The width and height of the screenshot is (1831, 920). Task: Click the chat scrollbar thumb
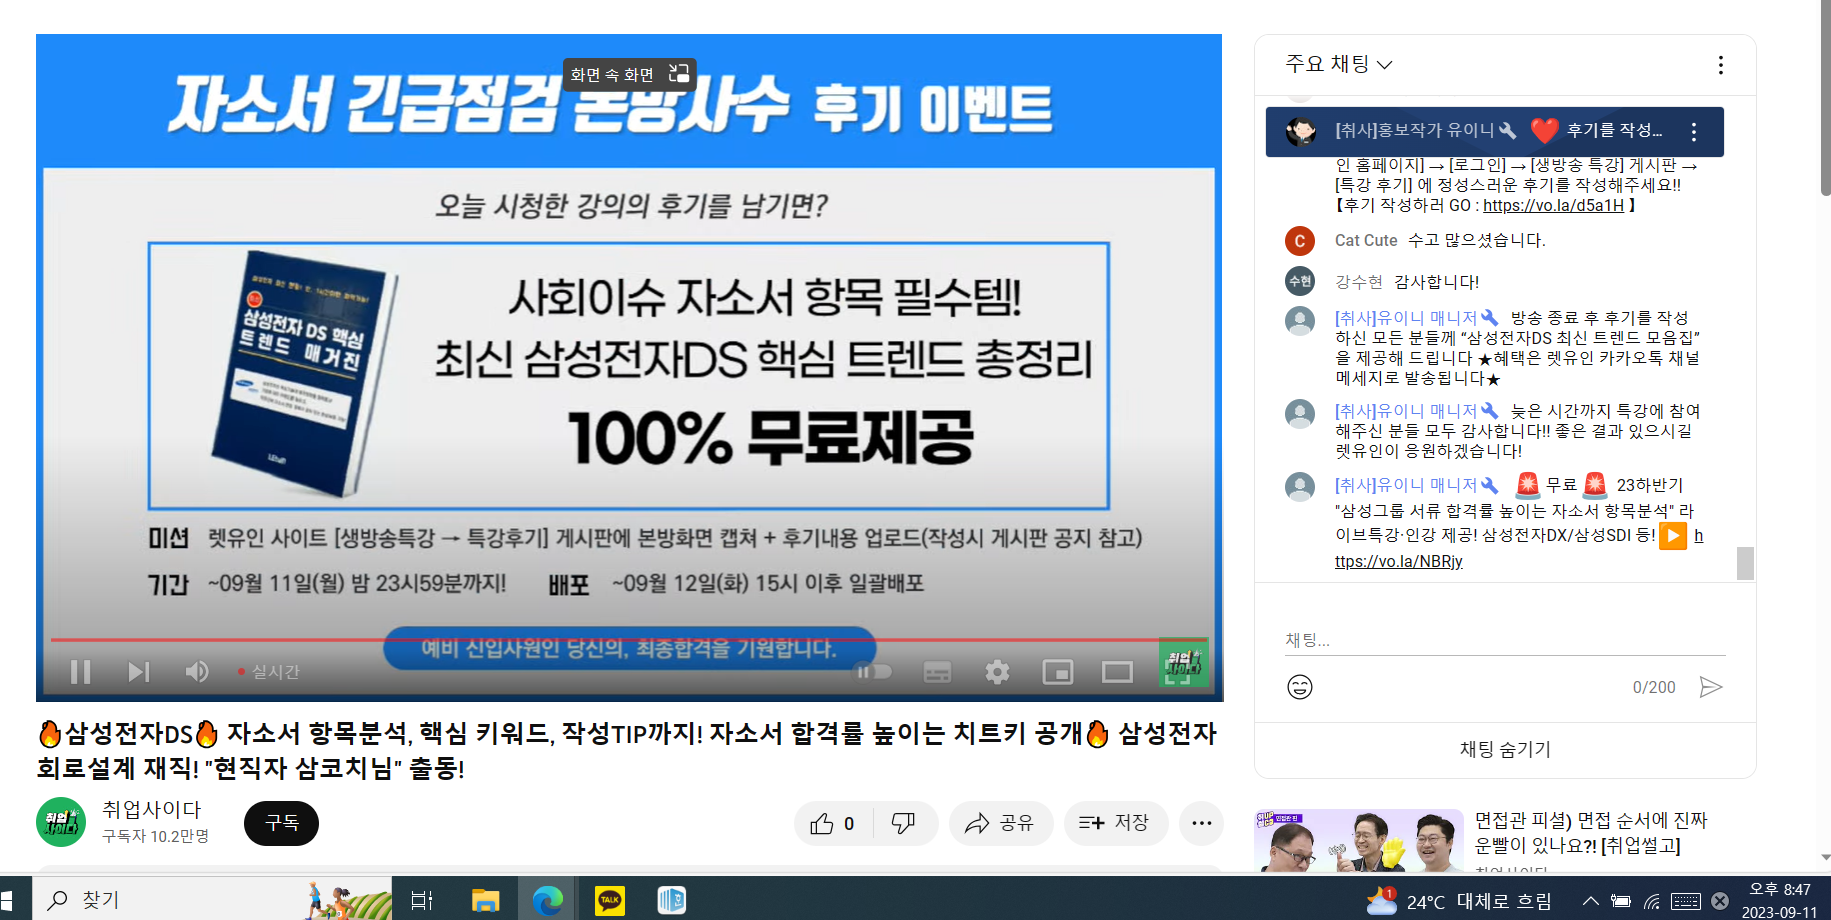(1745, 563)
